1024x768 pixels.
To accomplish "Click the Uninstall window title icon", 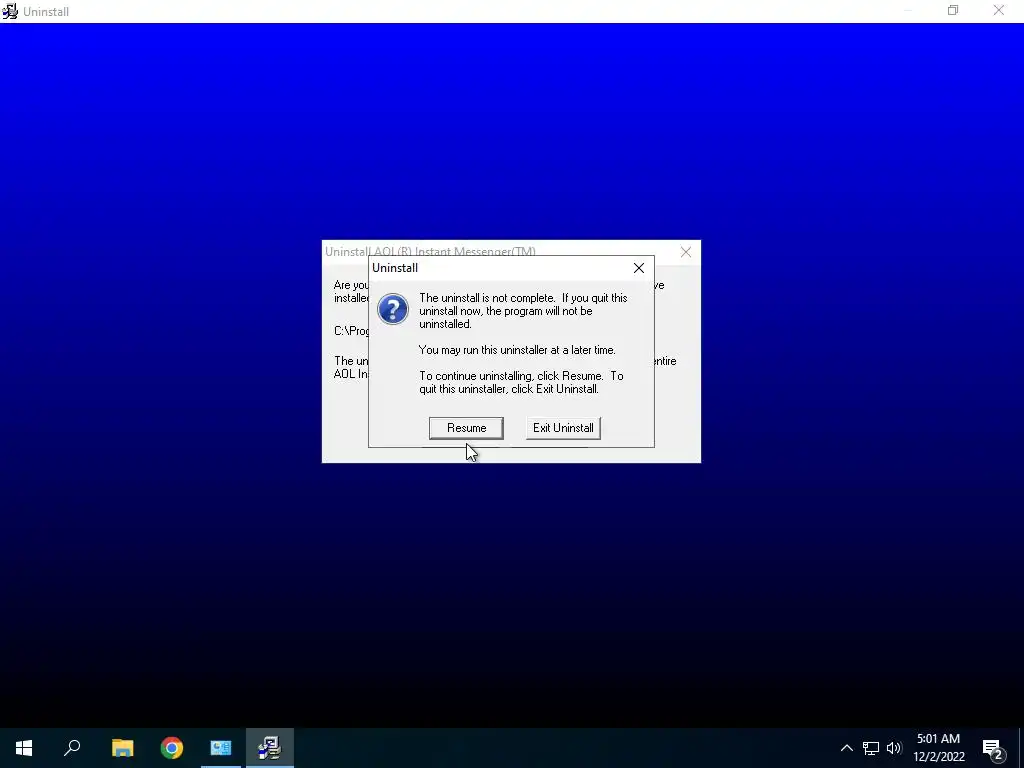I will 10,11.
